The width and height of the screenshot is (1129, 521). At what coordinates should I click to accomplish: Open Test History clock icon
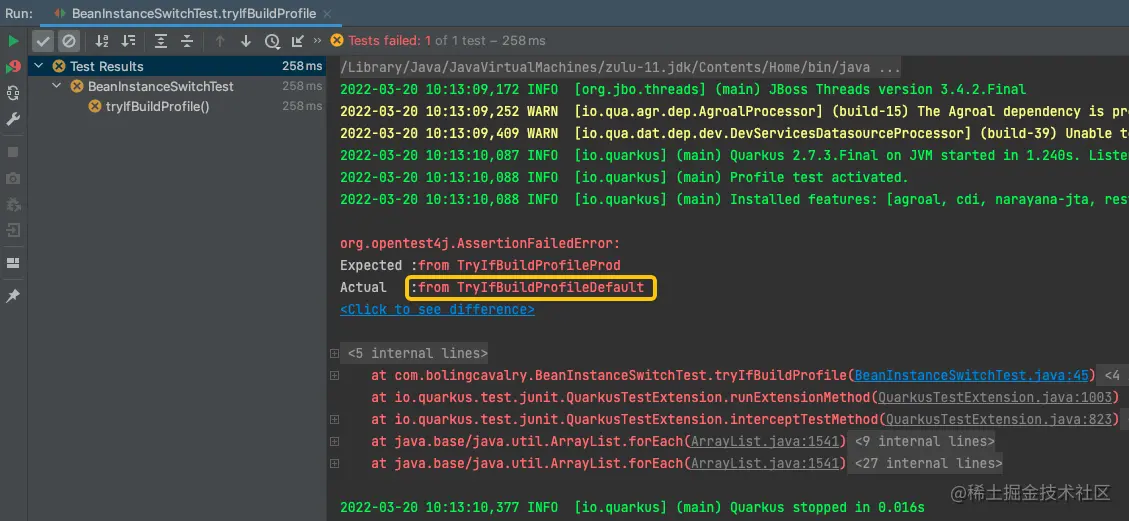point(272,42)
